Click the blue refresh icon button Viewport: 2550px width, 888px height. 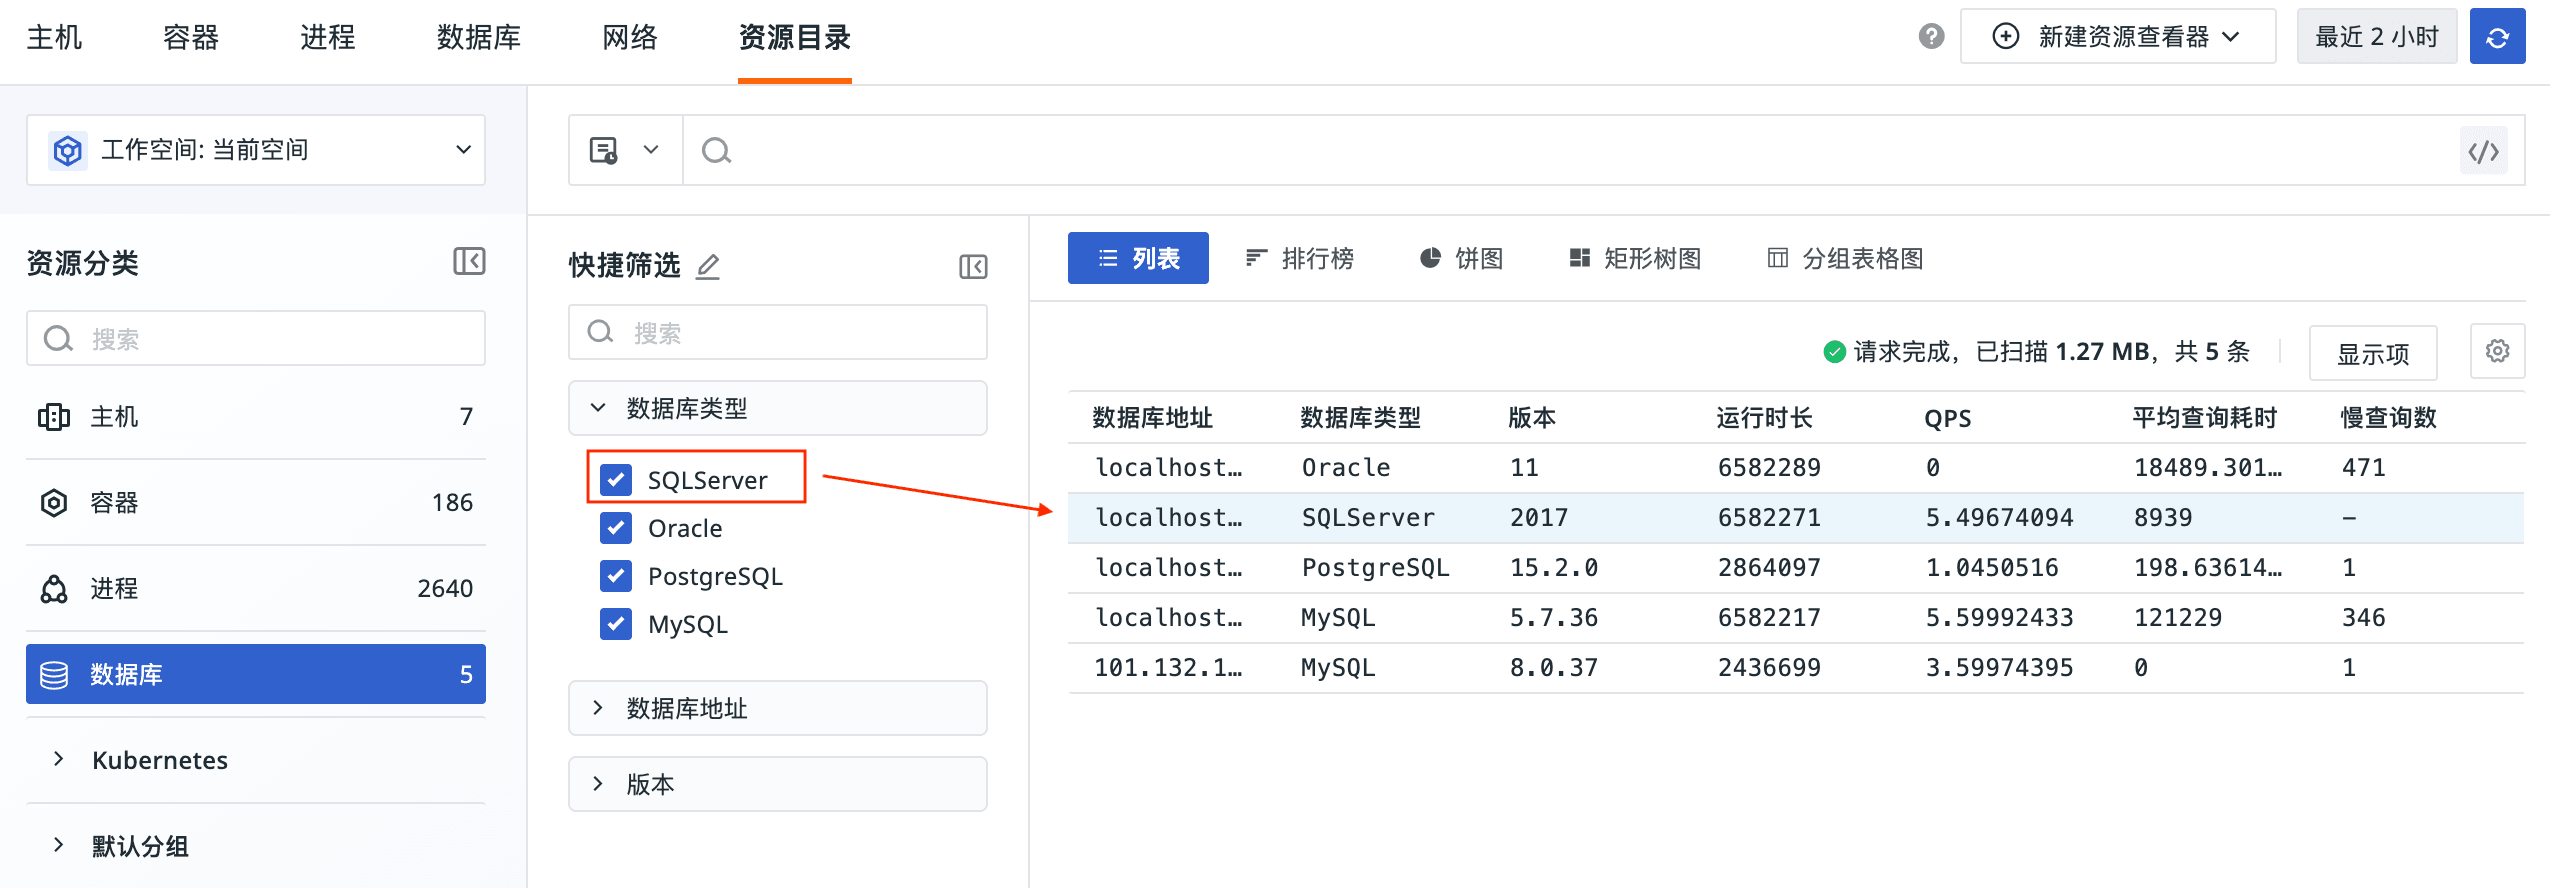pyautogui.click(x=2497, y=37)
